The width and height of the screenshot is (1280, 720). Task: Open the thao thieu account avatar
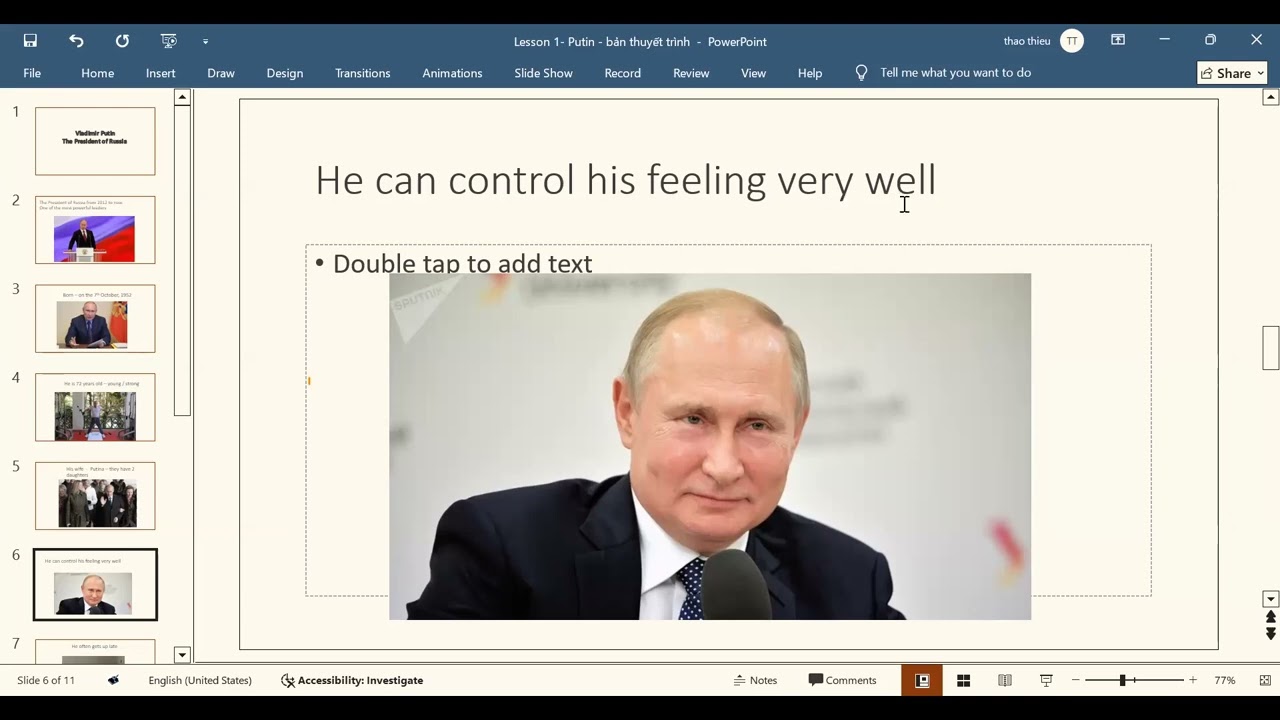pyautogui.click(x=1072, y=41)
